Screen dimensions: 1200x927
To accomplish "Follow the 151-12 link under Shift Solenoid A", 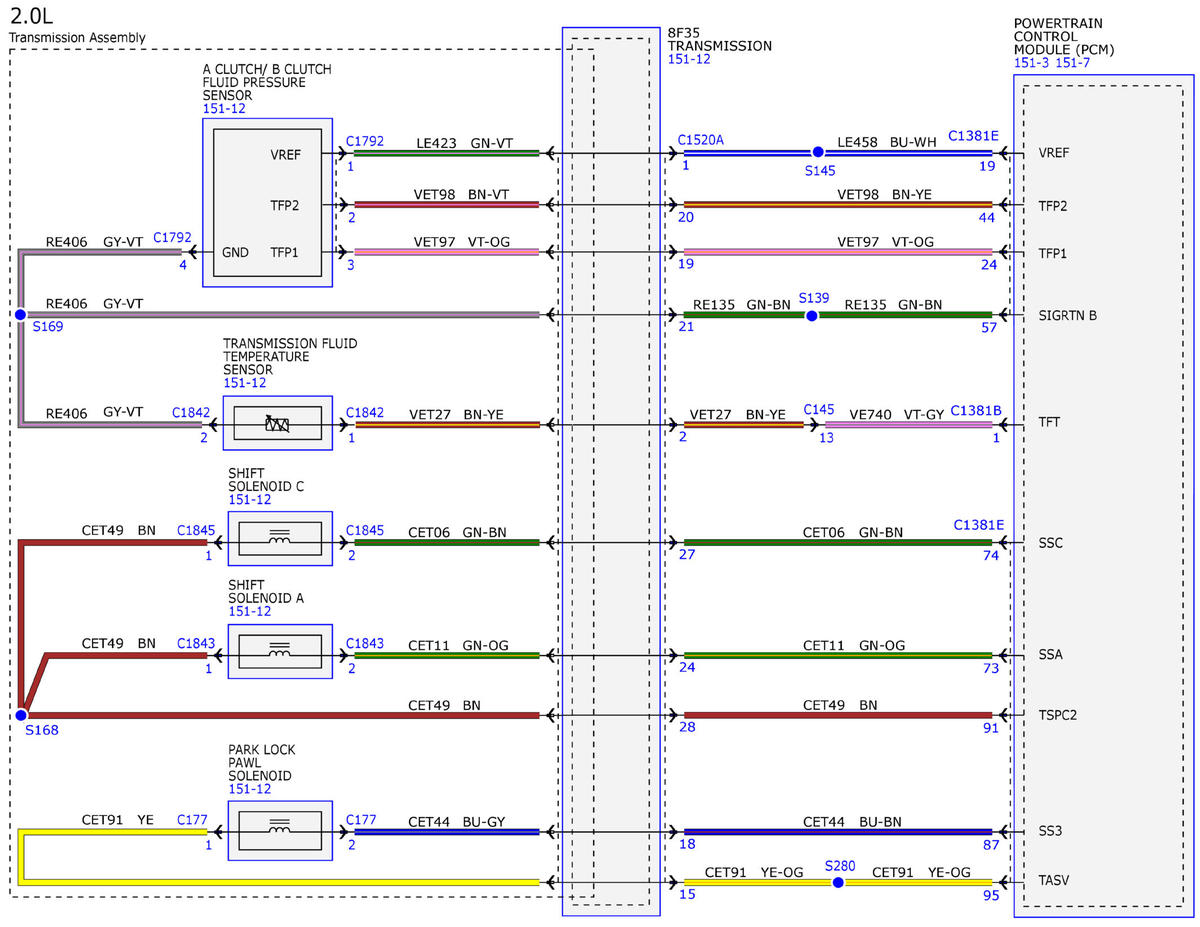I will [x=249, y=611].
